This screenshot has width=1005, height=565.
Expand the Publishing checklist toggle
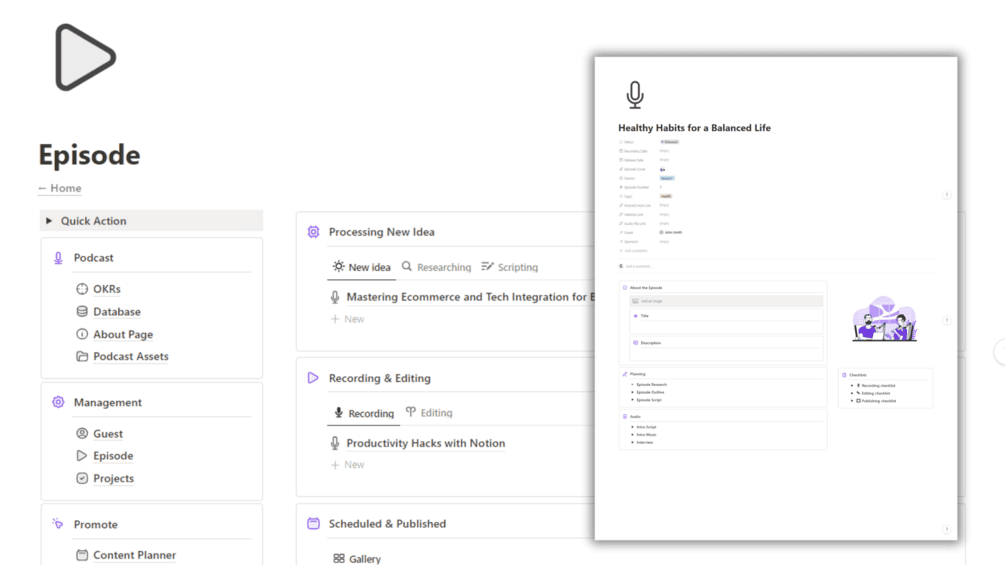click(852, 401)
